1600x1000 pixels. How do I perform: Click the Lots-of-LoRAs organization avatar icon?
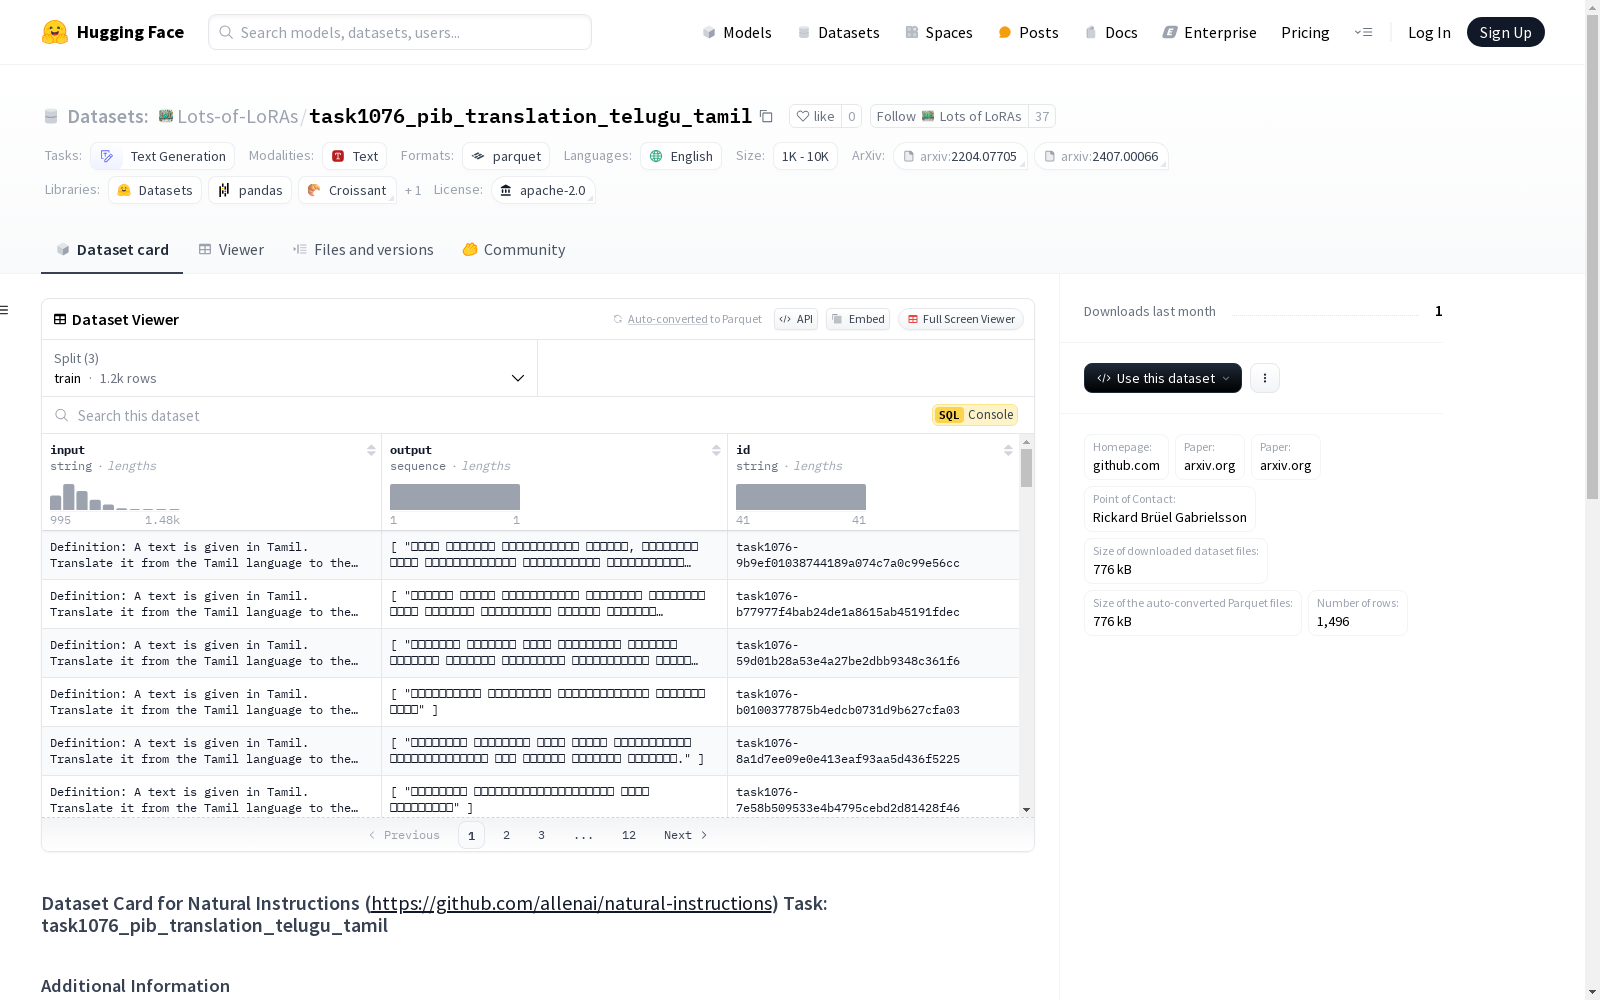[166, 116]
